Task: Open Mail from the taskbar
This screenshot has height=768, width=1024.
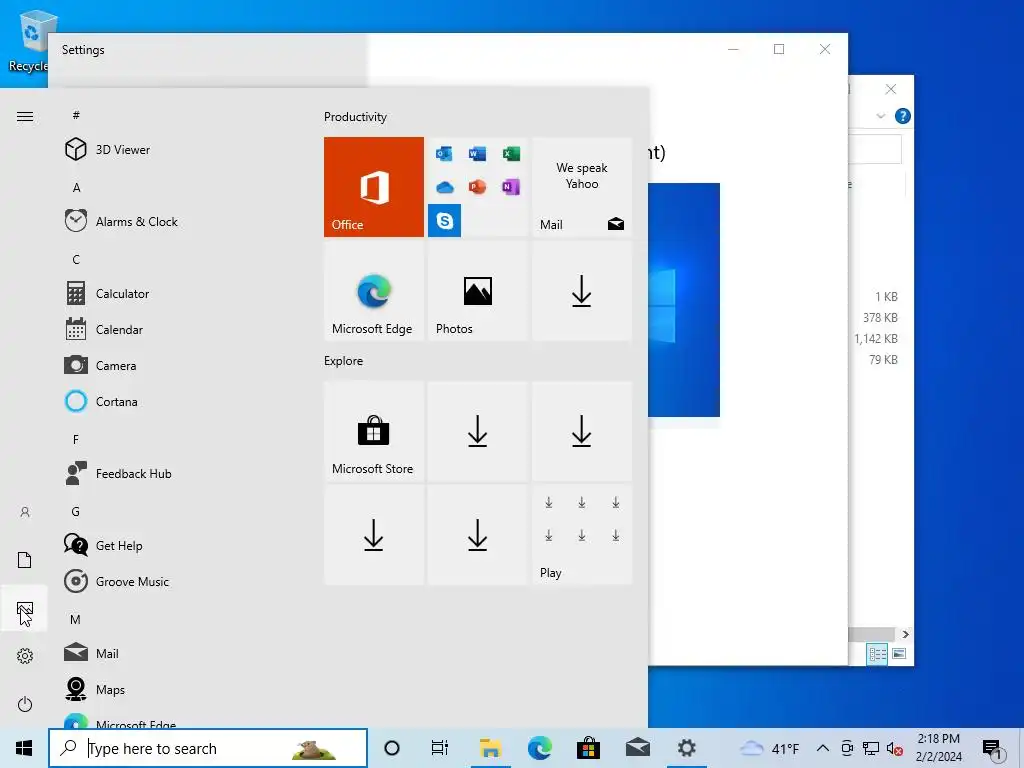Action: (x=637, y=748)
